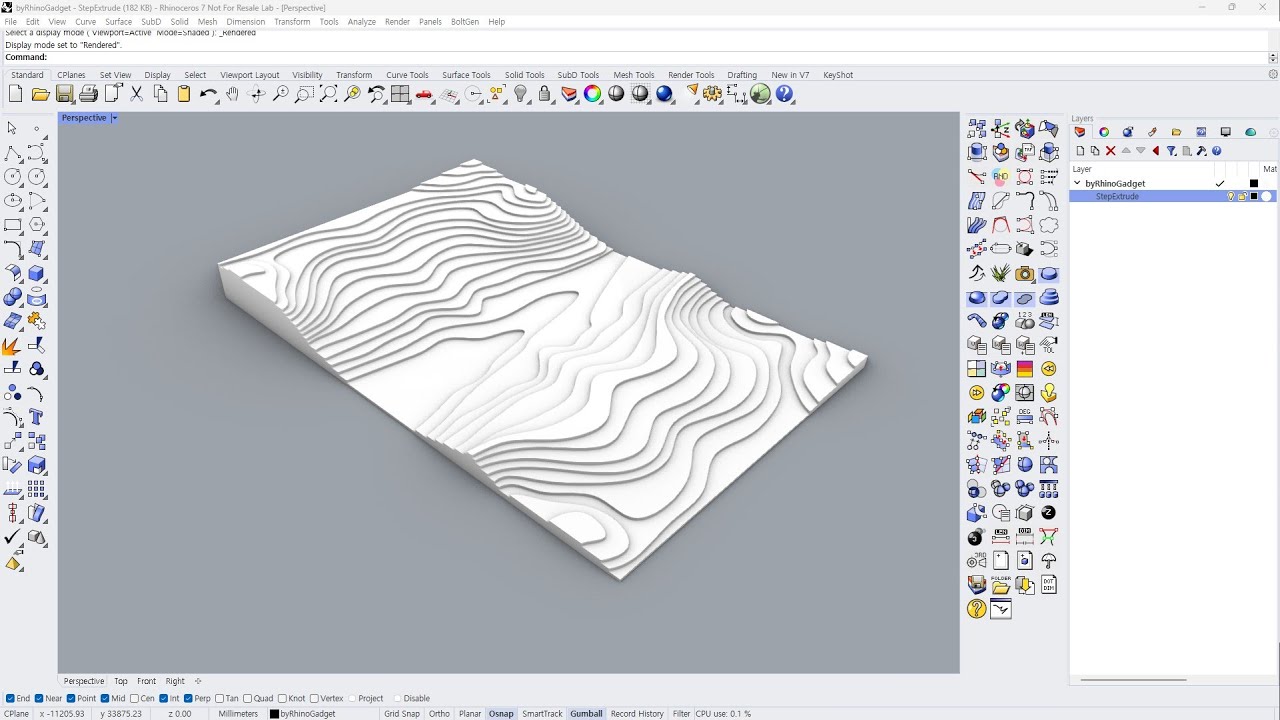The image size is (1280, 720).
Task: Open the Perspective viewport title dropdown arrow
Action: (114, 118)
